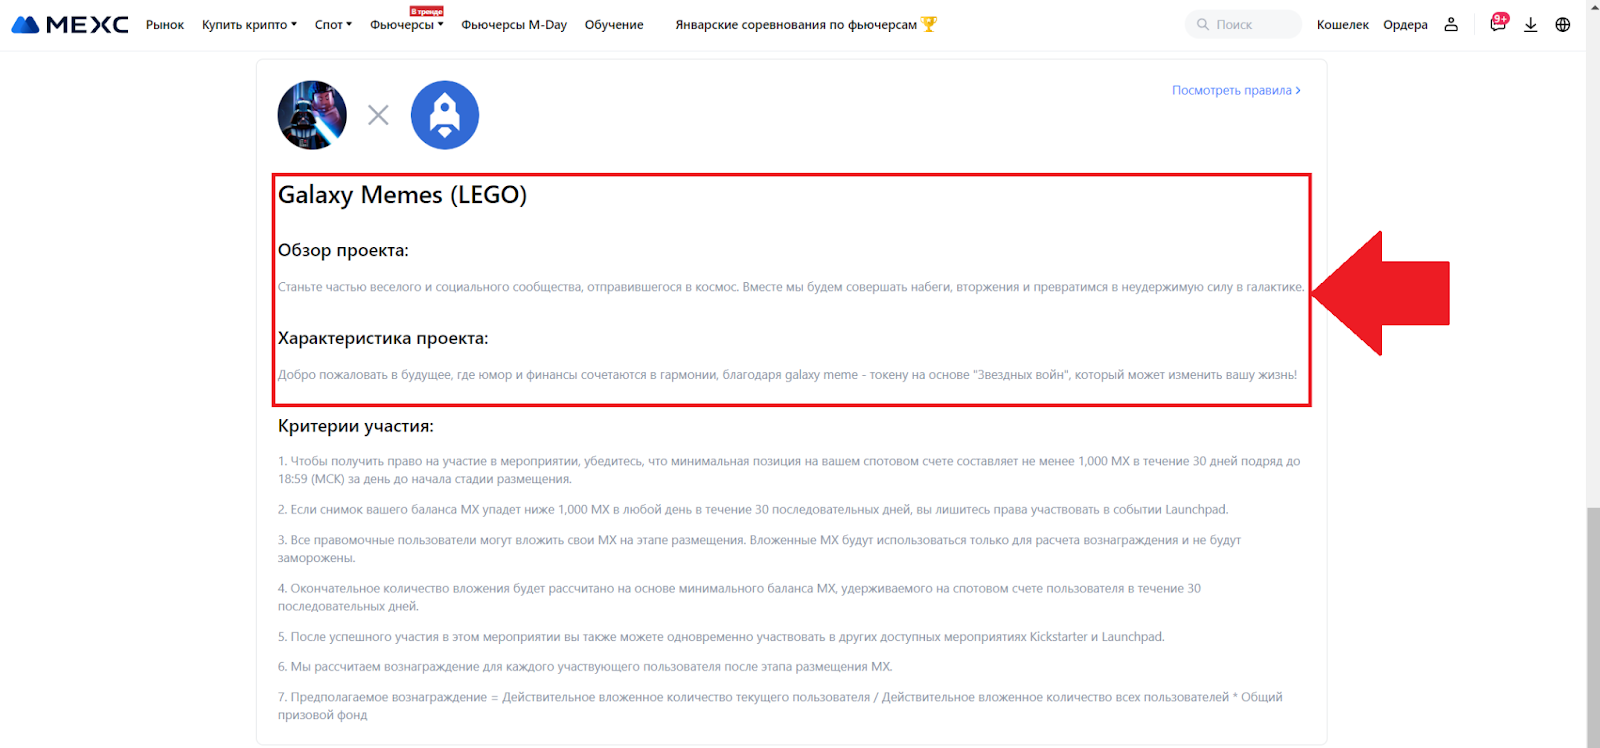The width and height of the screenshot is (1600, 748).
Task: Expand the Спот dropdown
Action: pos(333,25)
